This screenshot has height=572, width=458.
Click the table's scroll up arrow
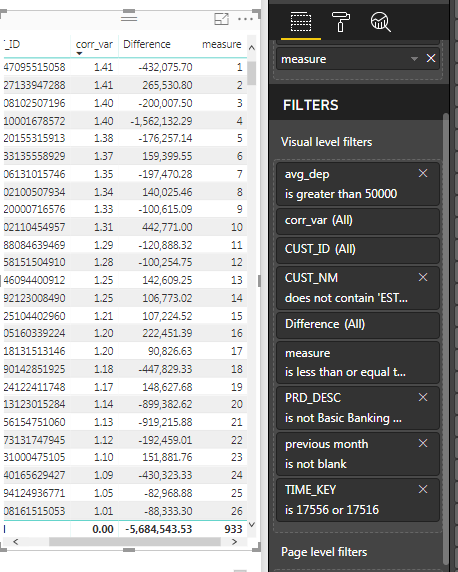point(252,48)
